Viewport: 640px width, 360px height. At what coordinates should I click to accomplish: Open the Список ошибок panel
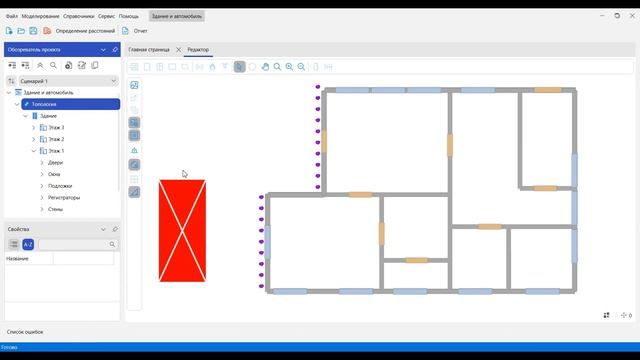(x=25, y=332)
